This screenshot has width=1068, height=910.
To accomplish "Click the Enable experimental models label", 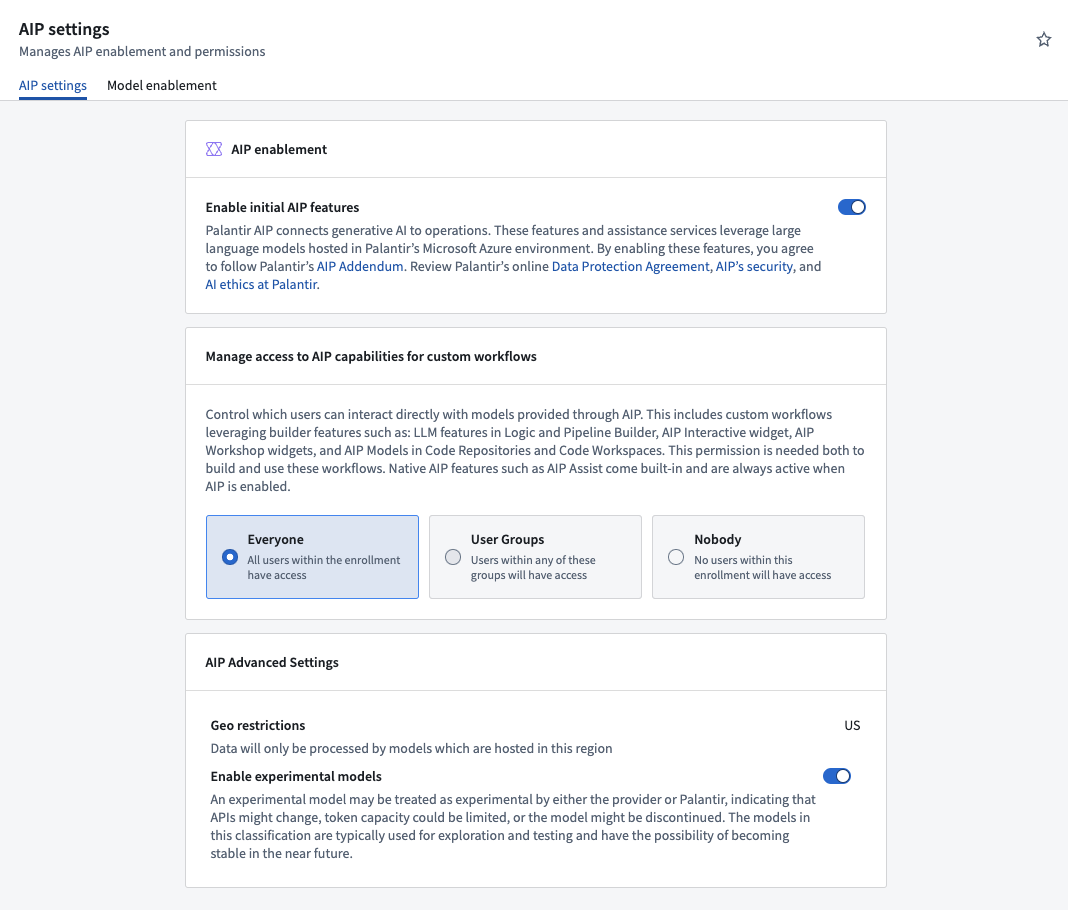I will click(x=296, y=776).
